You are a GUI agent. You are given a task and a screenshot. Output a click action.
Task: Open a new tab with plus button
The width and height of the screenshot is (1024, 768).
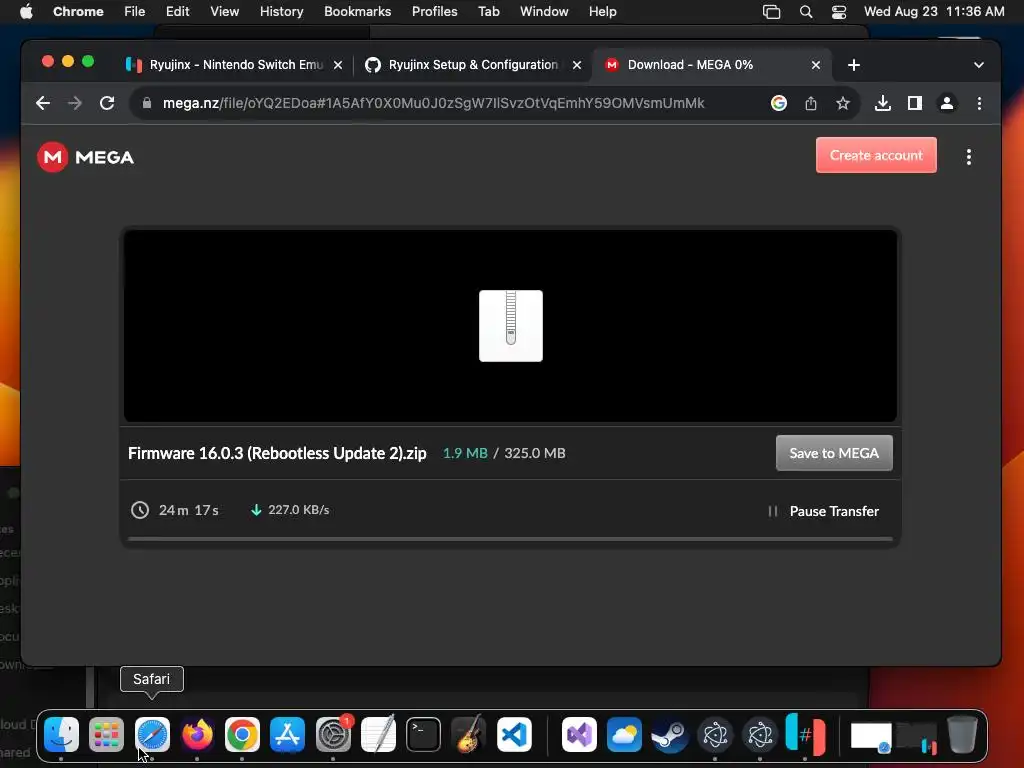click(x=854, y=65)
